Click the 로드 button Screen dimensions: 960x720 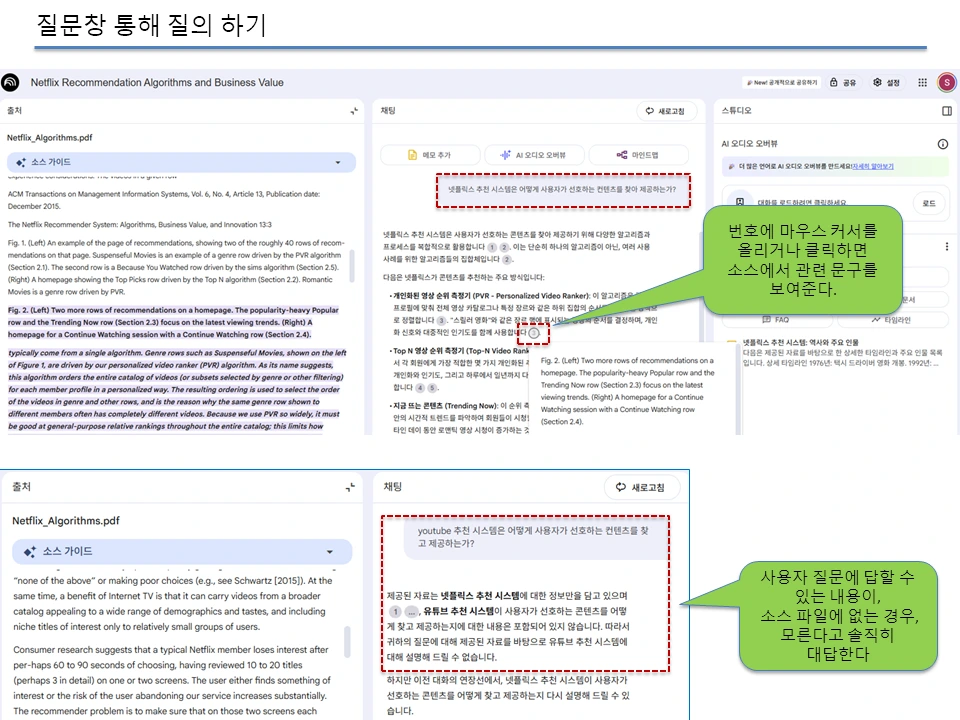[x=929, y=203]
